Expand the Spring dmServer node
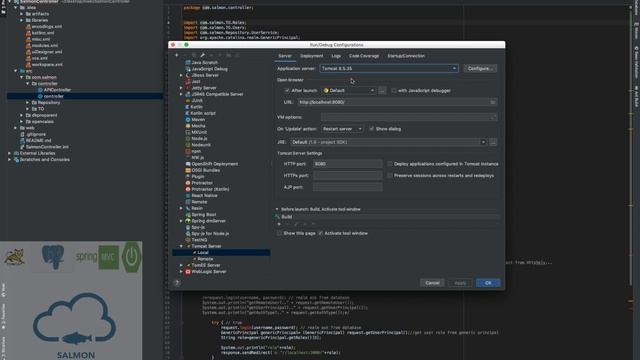Image resolution: width=640 pixels, height=360 pixels. click(181, 221)
